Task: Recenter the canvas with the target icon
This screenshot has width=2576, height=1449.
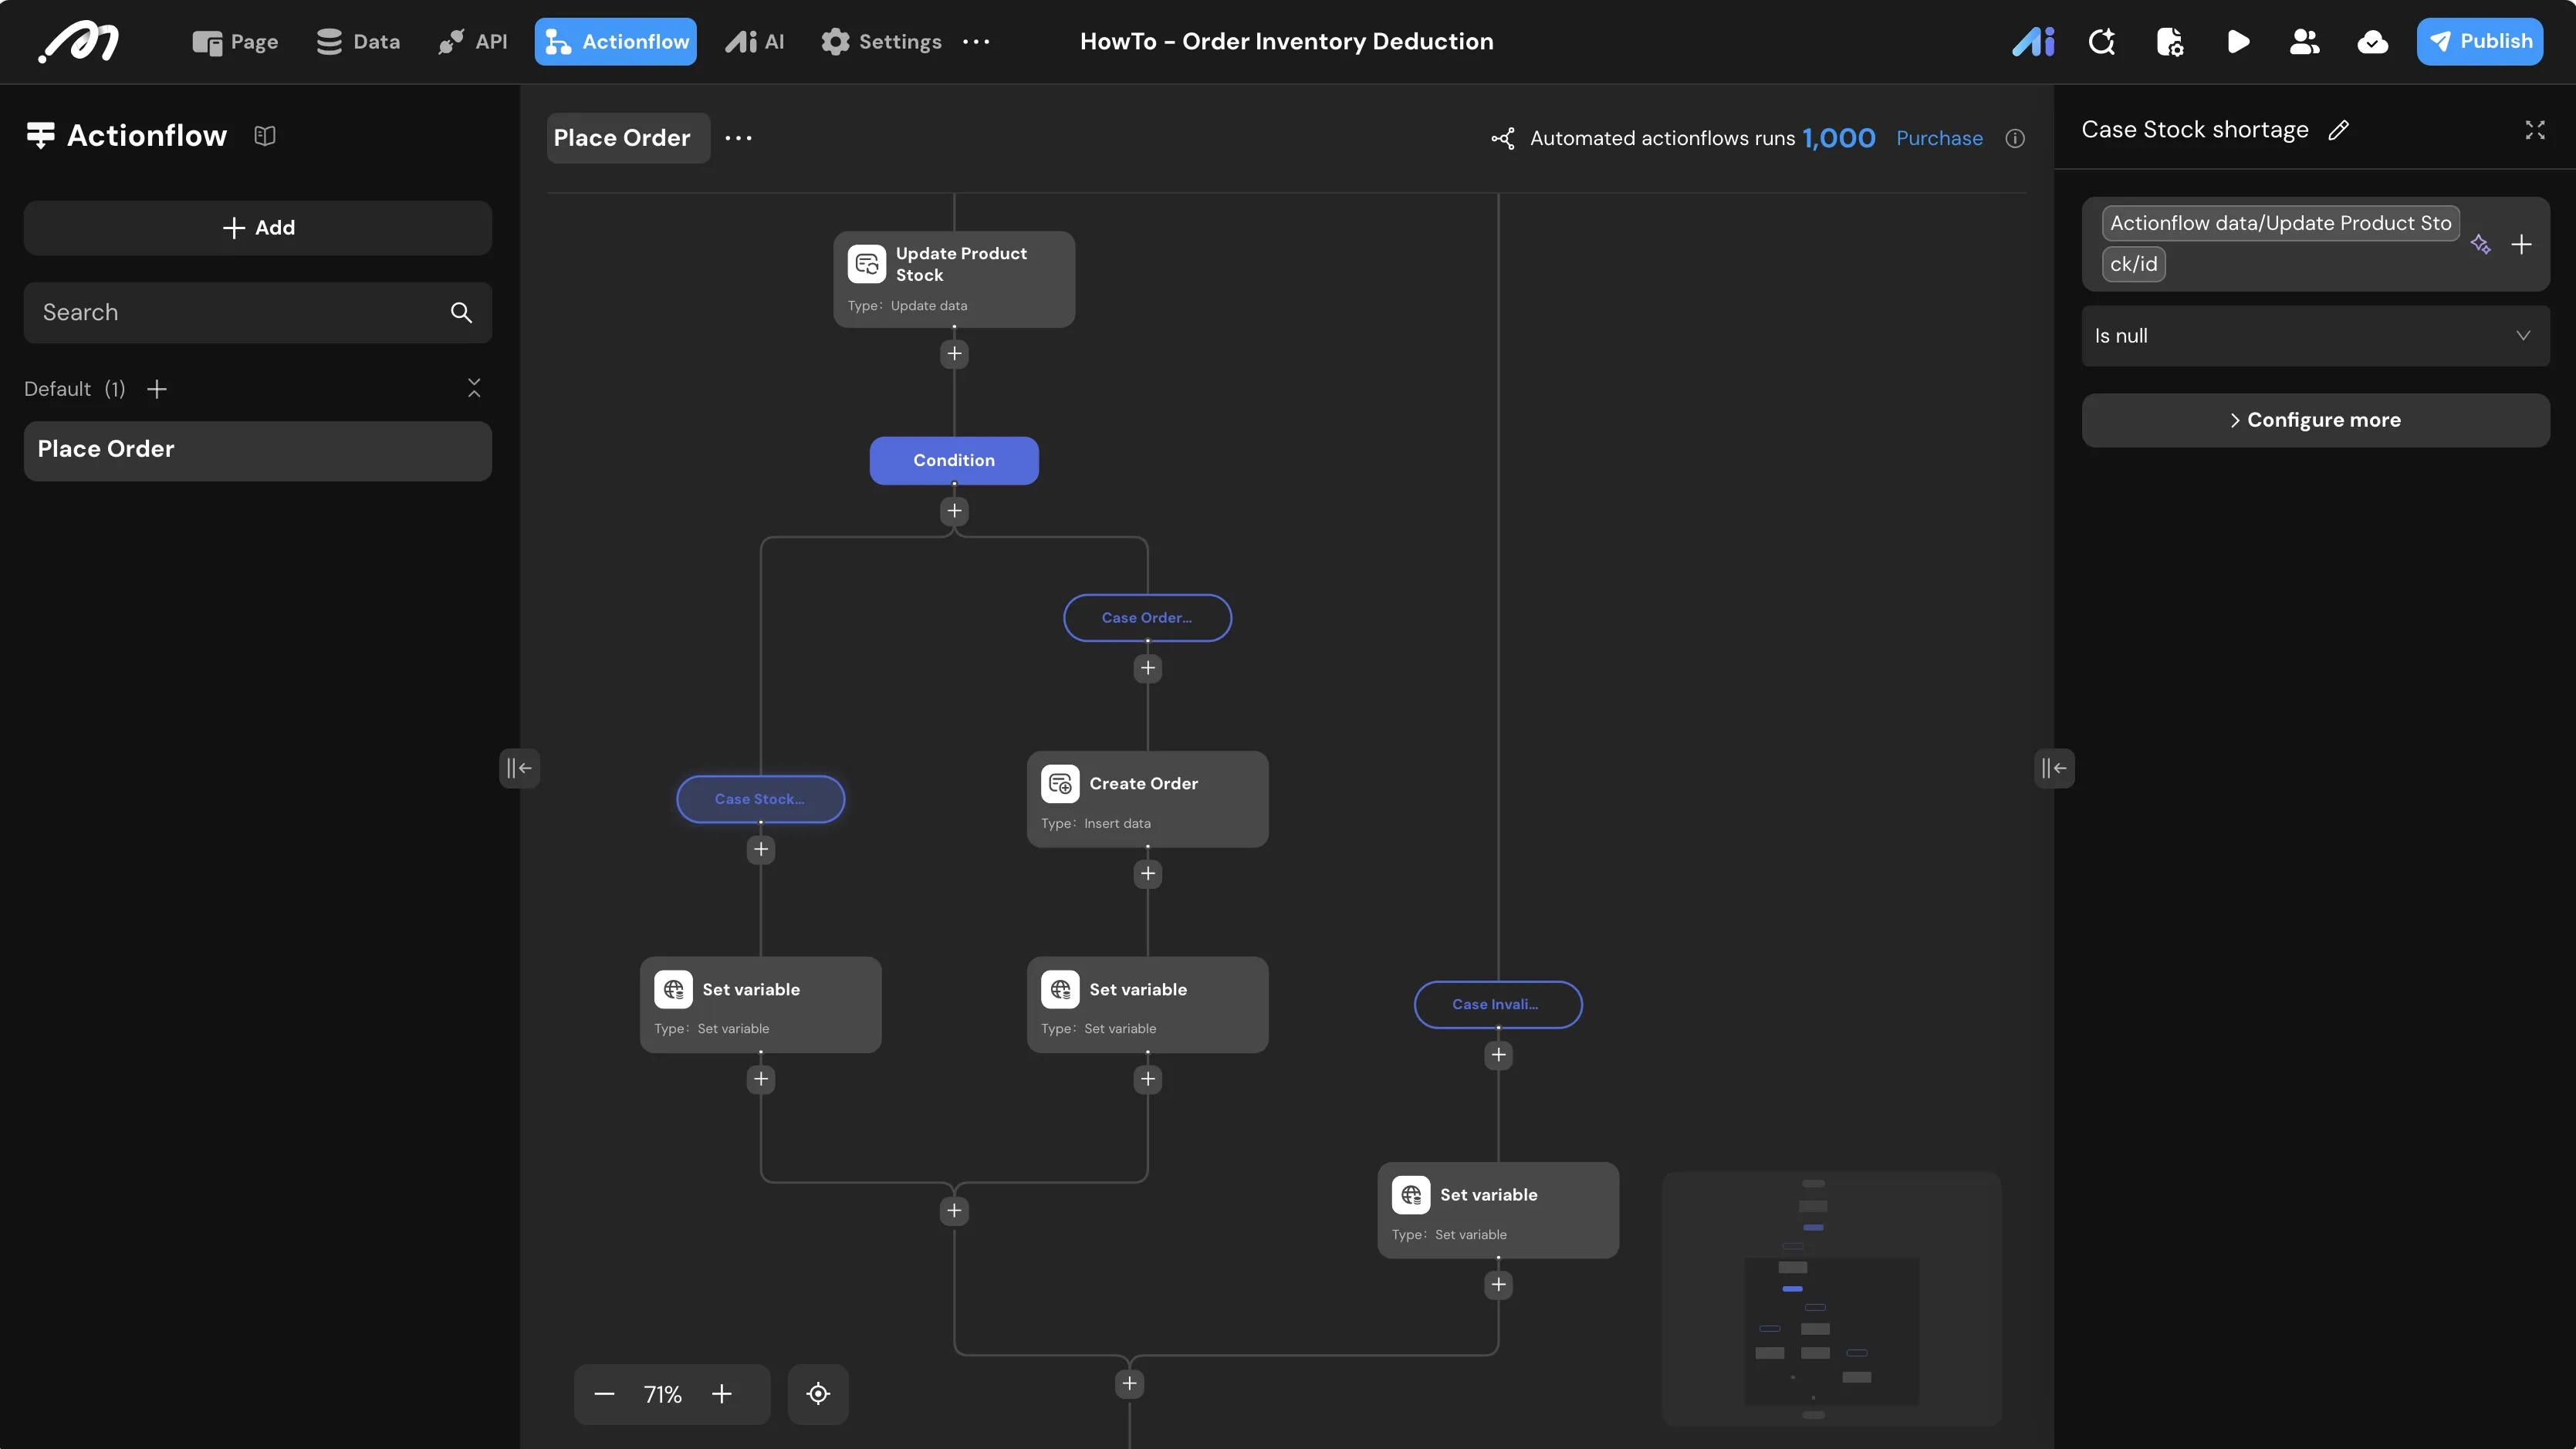Action: click(x=818, y=1394)
